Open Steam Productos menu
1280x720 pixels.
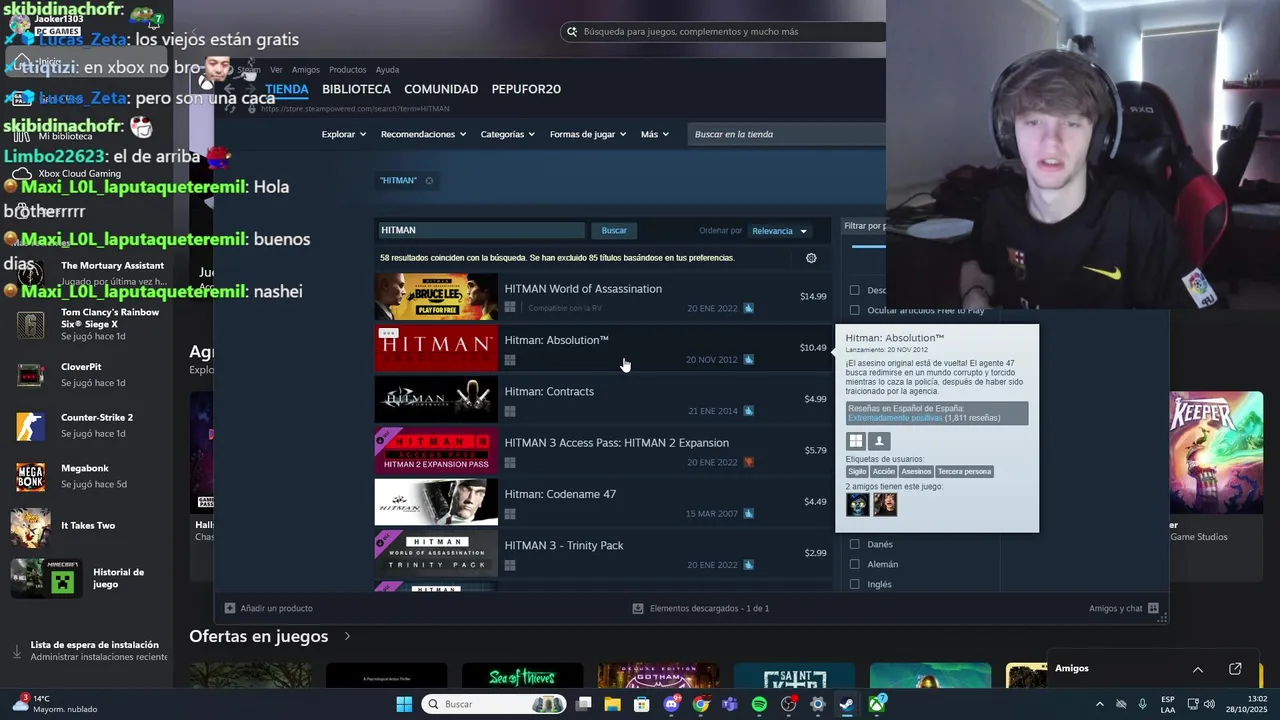(347, 70)
